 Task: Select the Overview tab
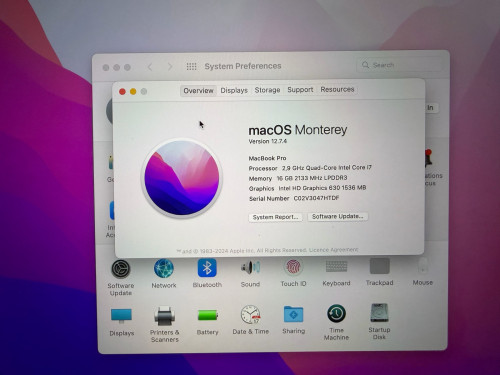(x=198, y=91)
